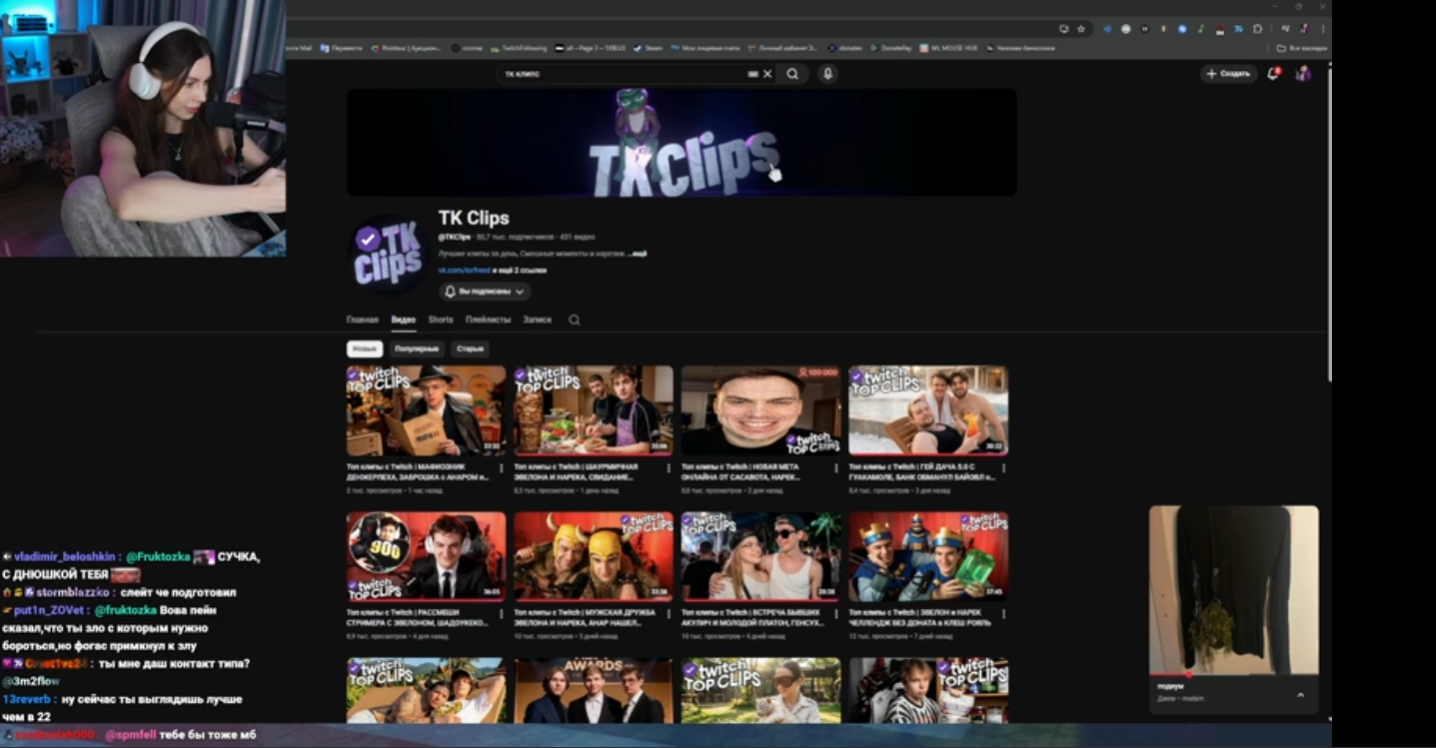Click the Мафиозник video title text
This screenshot has width=1436, height=748.
pyautogui.click(x=418, y=472)
